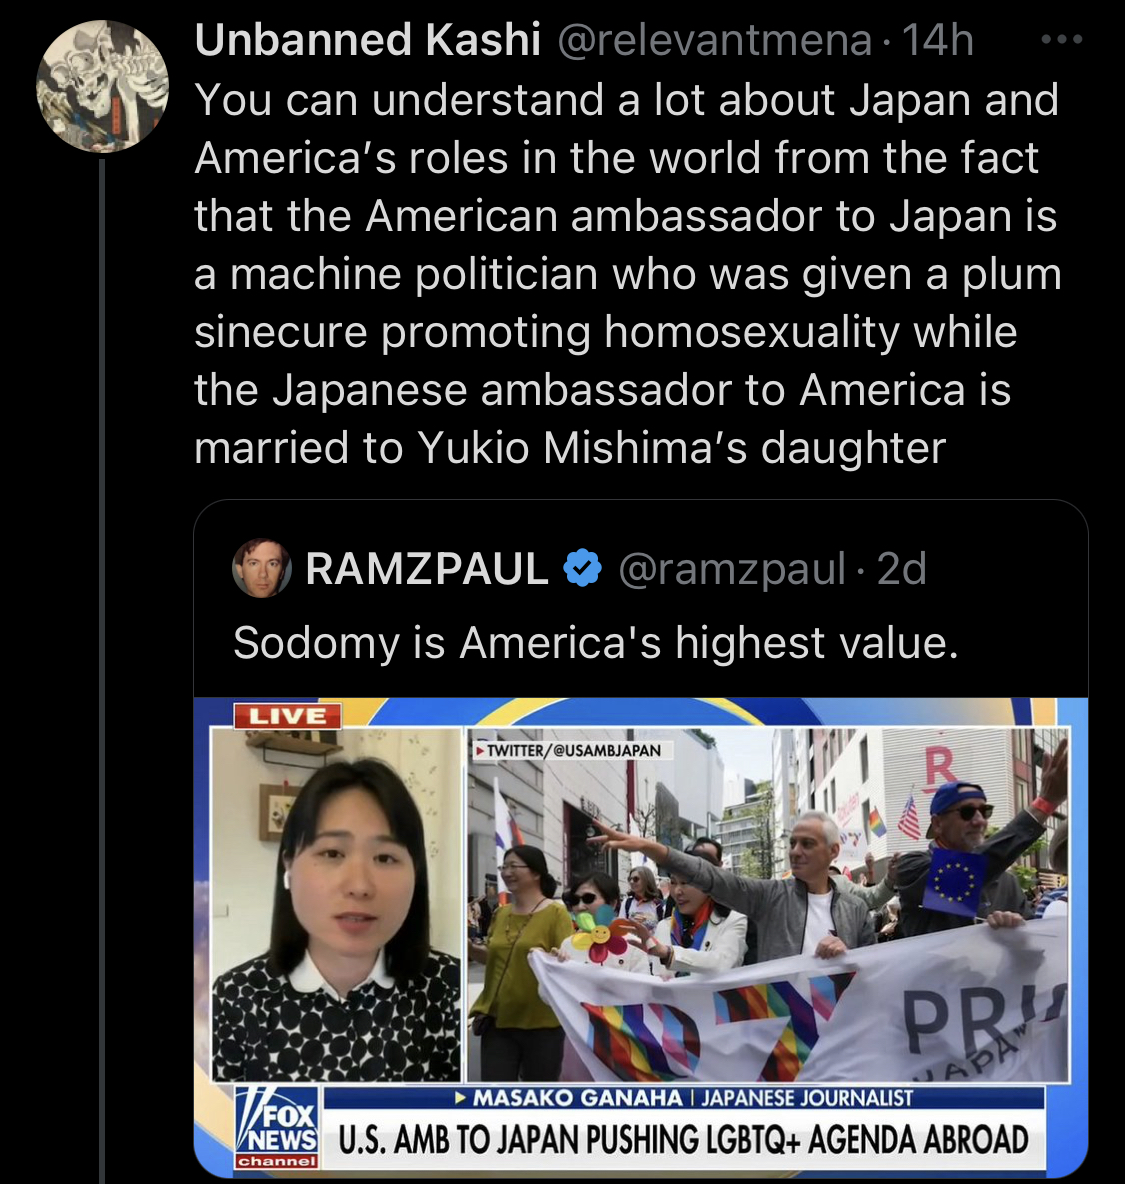This screenshot has height=1184, width=1125.
Task: Open the main tweet text body
Action: tap(627, 273)
